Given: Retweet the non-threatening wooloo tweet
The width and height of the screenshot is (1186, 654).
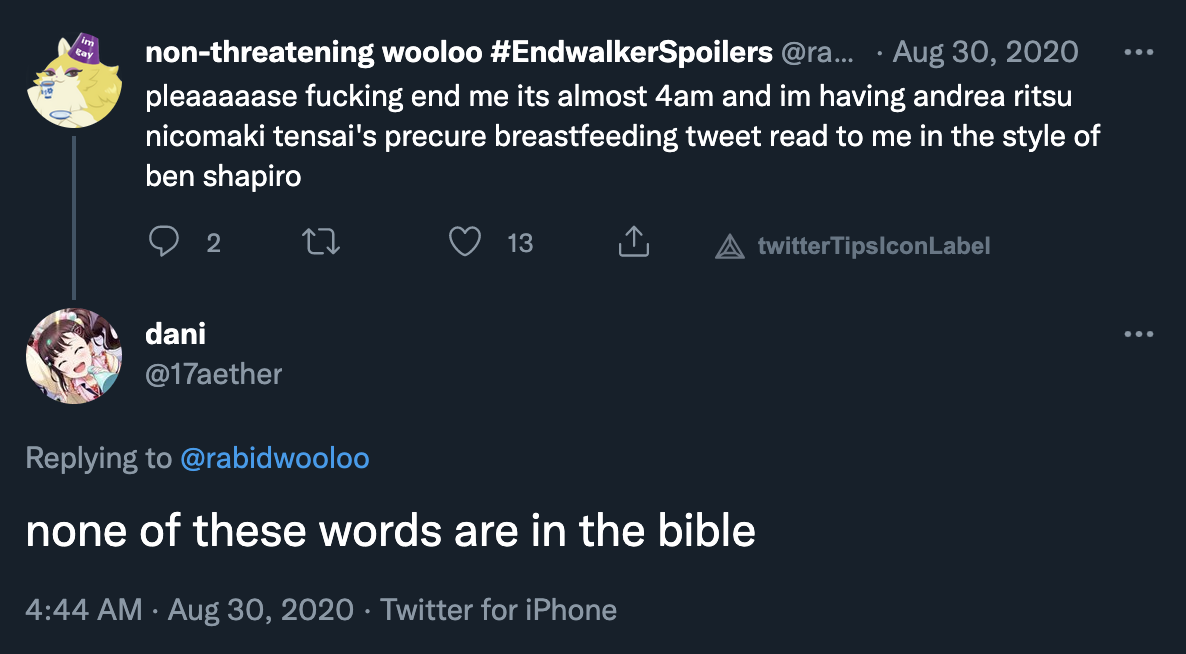Looking at the screenshot, I should click(x=322, y=243).
